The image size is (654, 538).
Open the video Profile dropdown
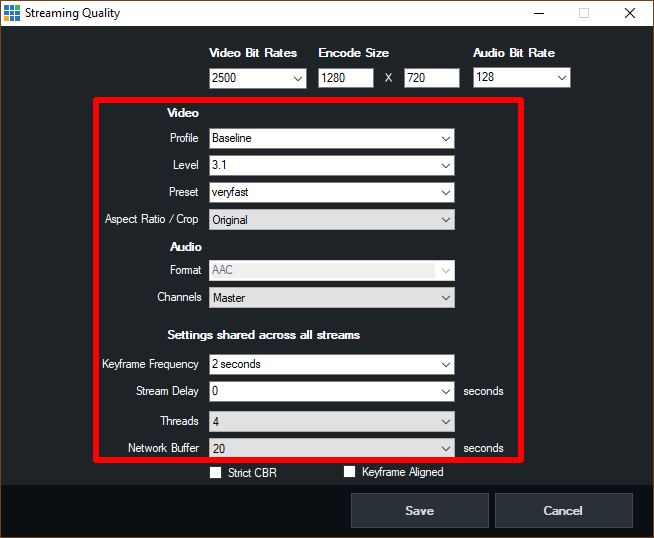point(331,139)
